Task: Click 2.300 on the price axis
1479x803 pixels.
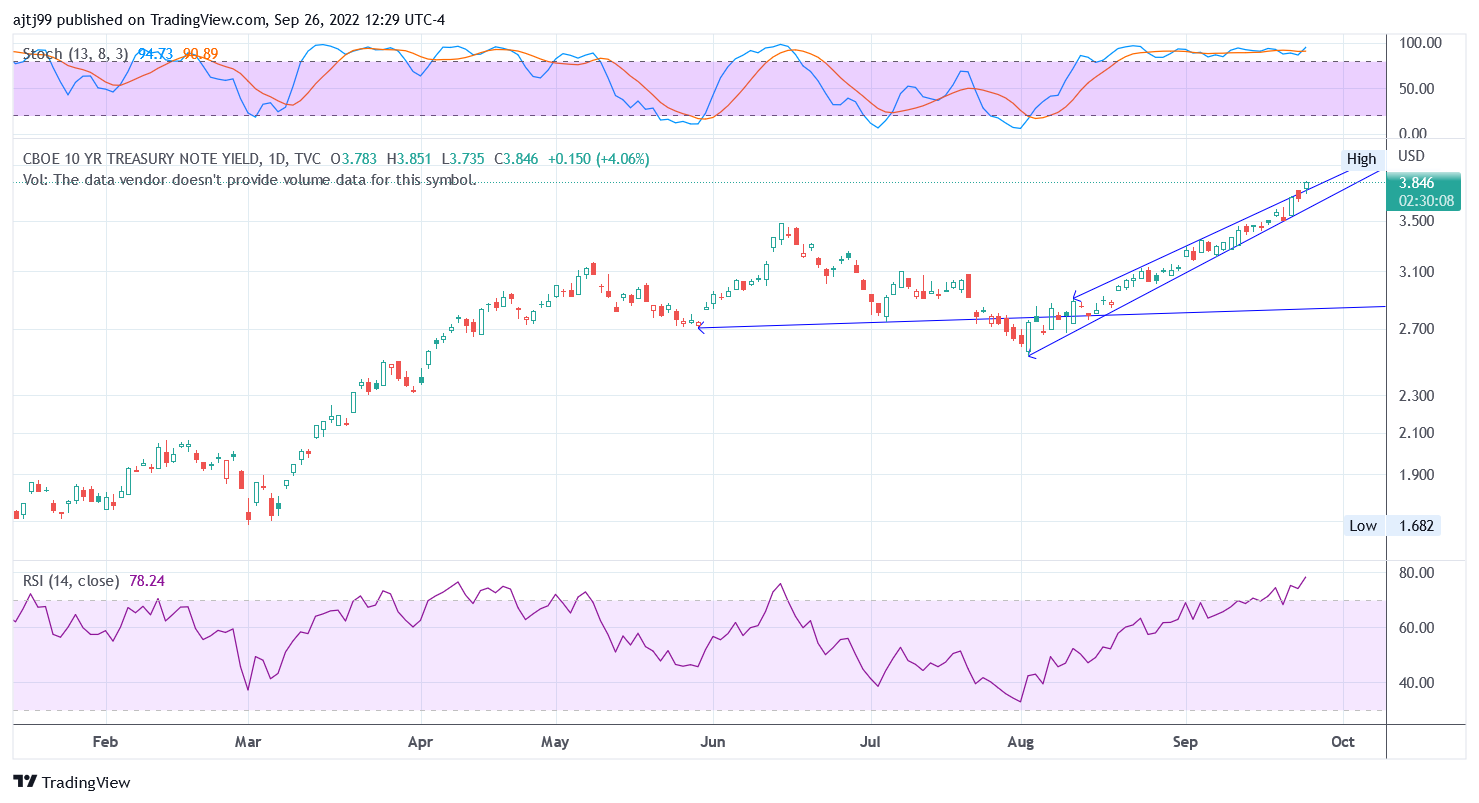Action: point(1418,396)
